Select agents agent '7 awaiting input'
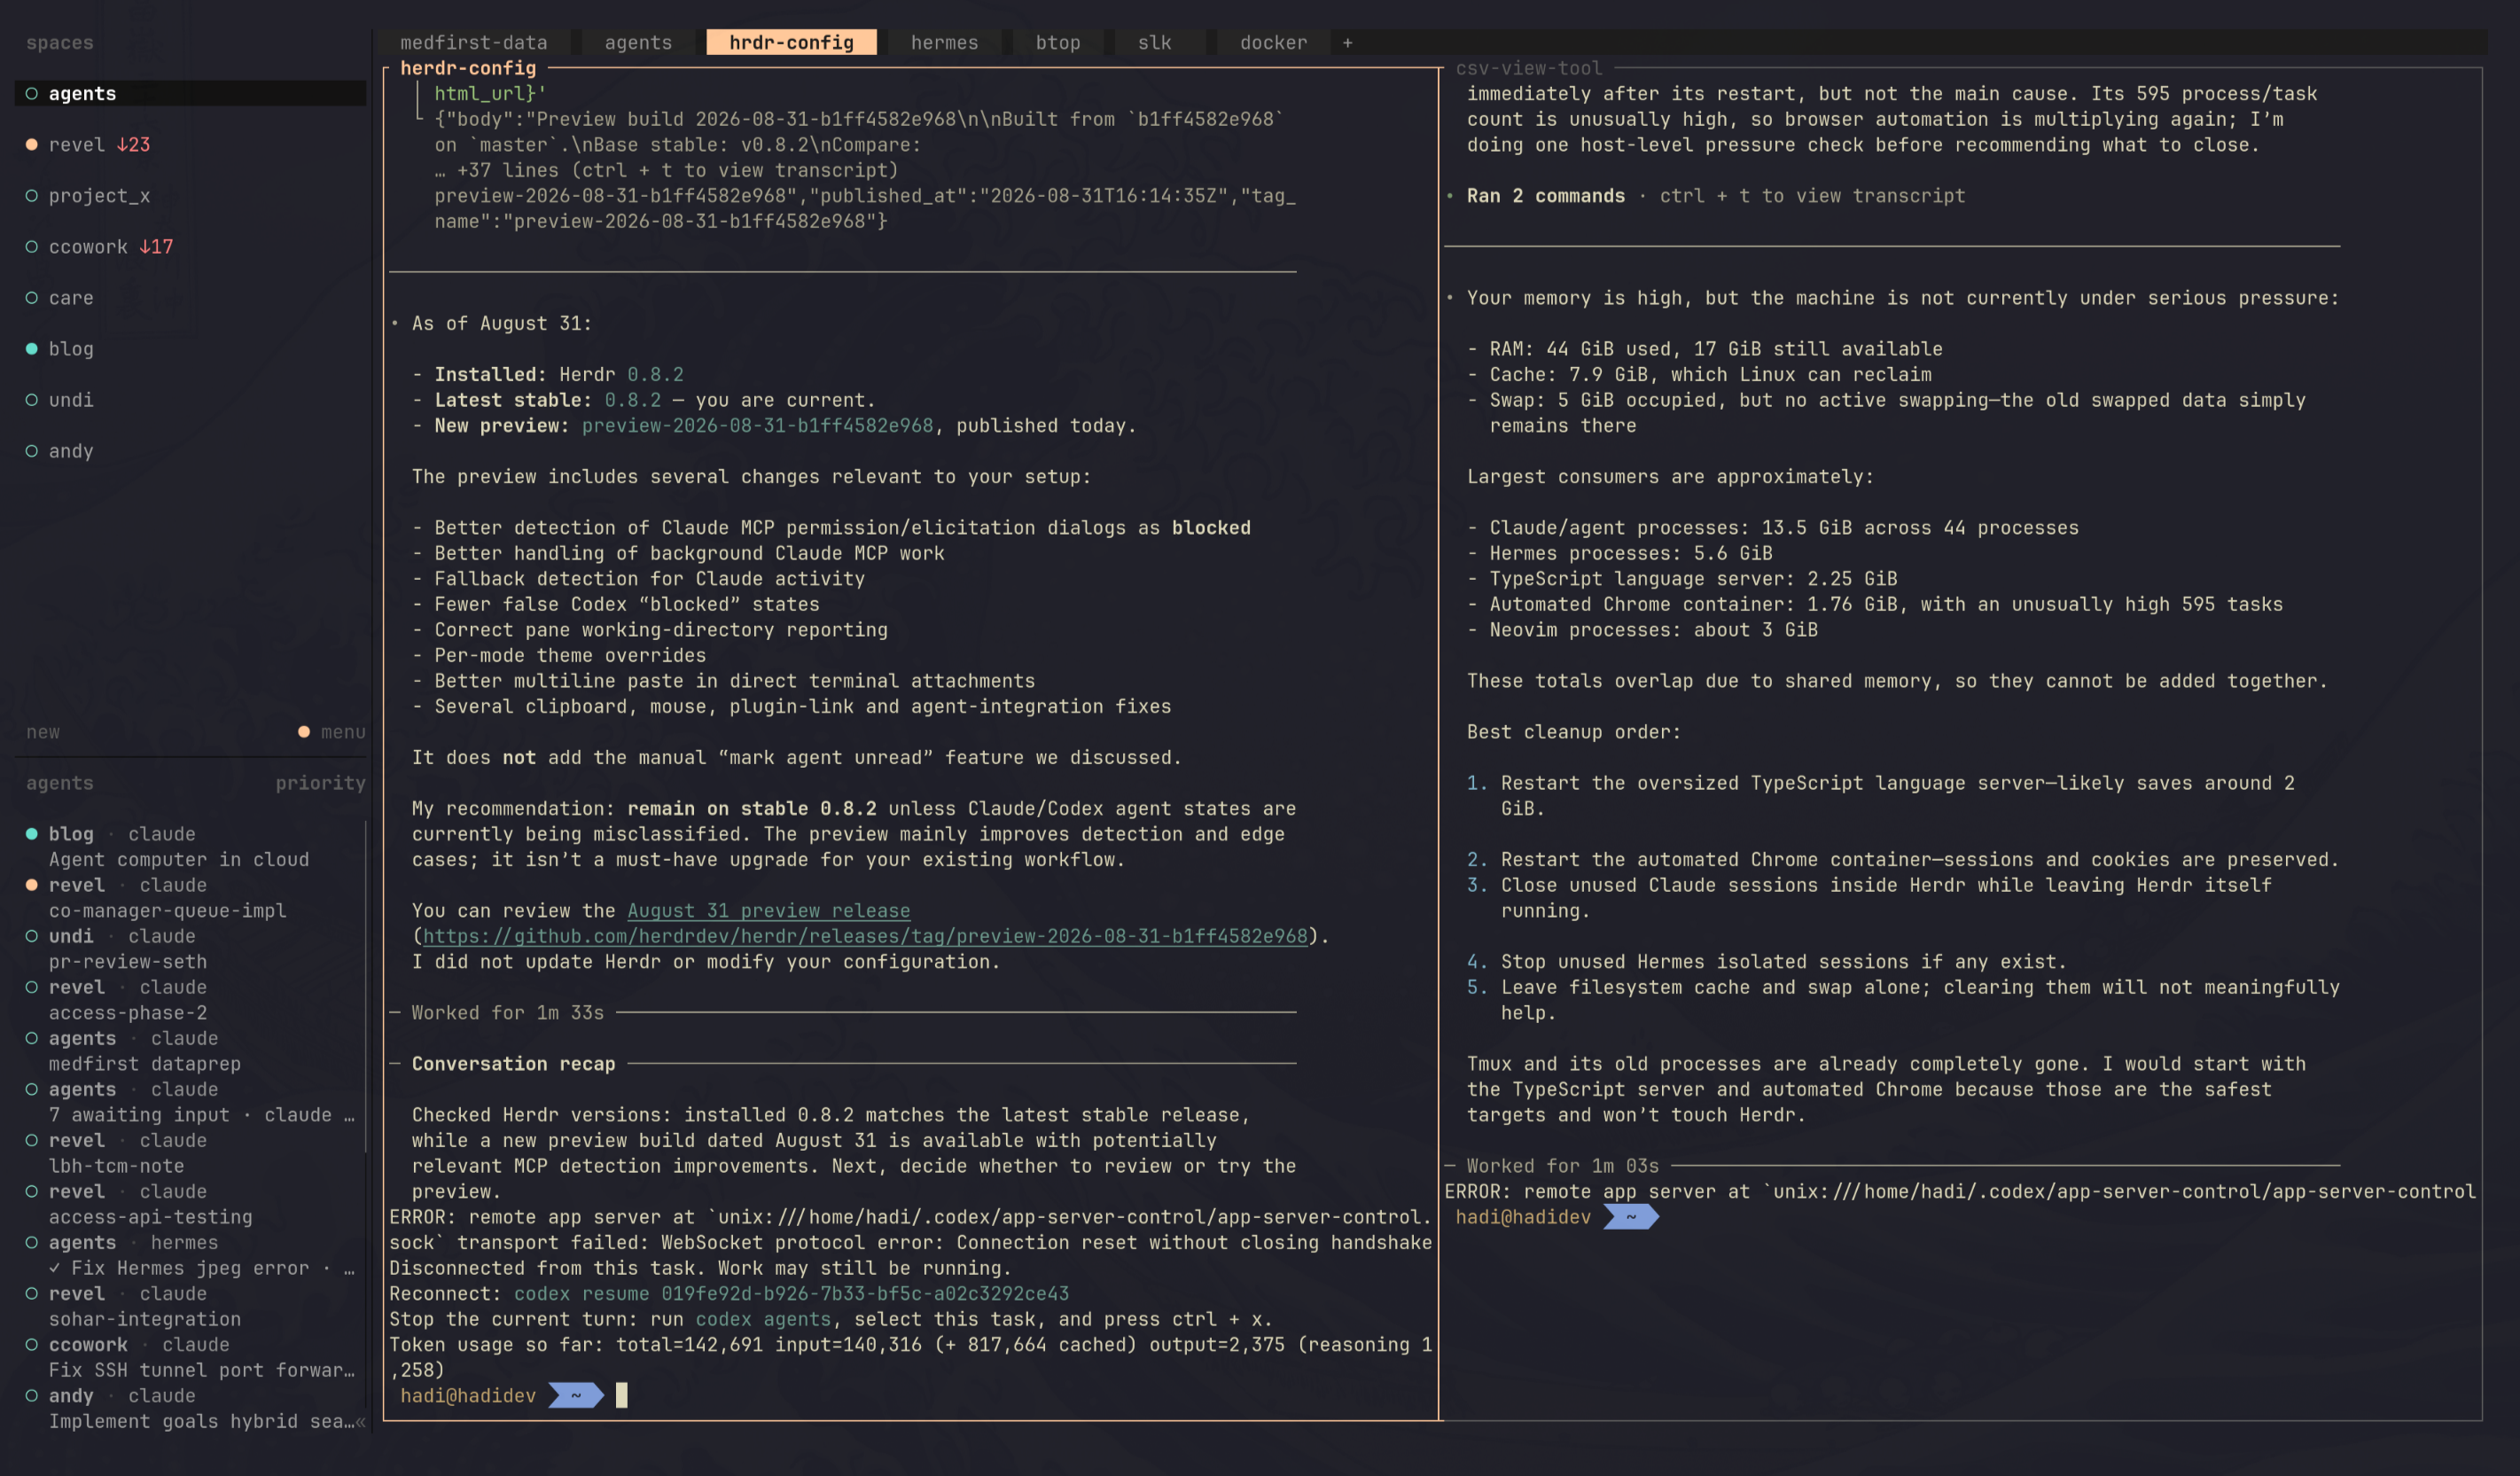The image size is (2520, 1476). click(190, 1101)
